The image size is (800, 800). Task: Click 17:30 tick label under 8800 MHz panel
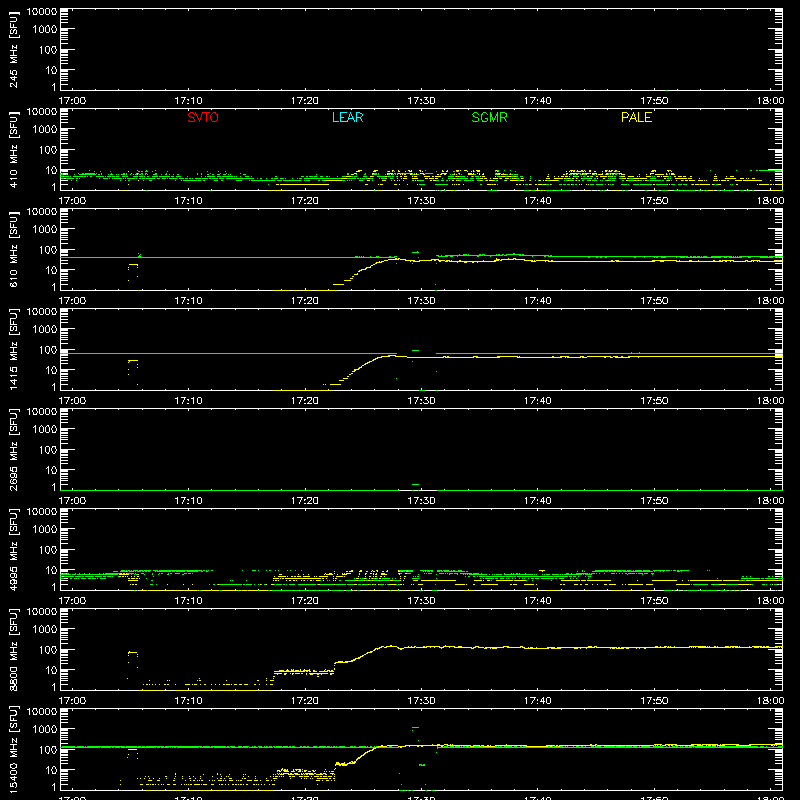tap(421, 701)
